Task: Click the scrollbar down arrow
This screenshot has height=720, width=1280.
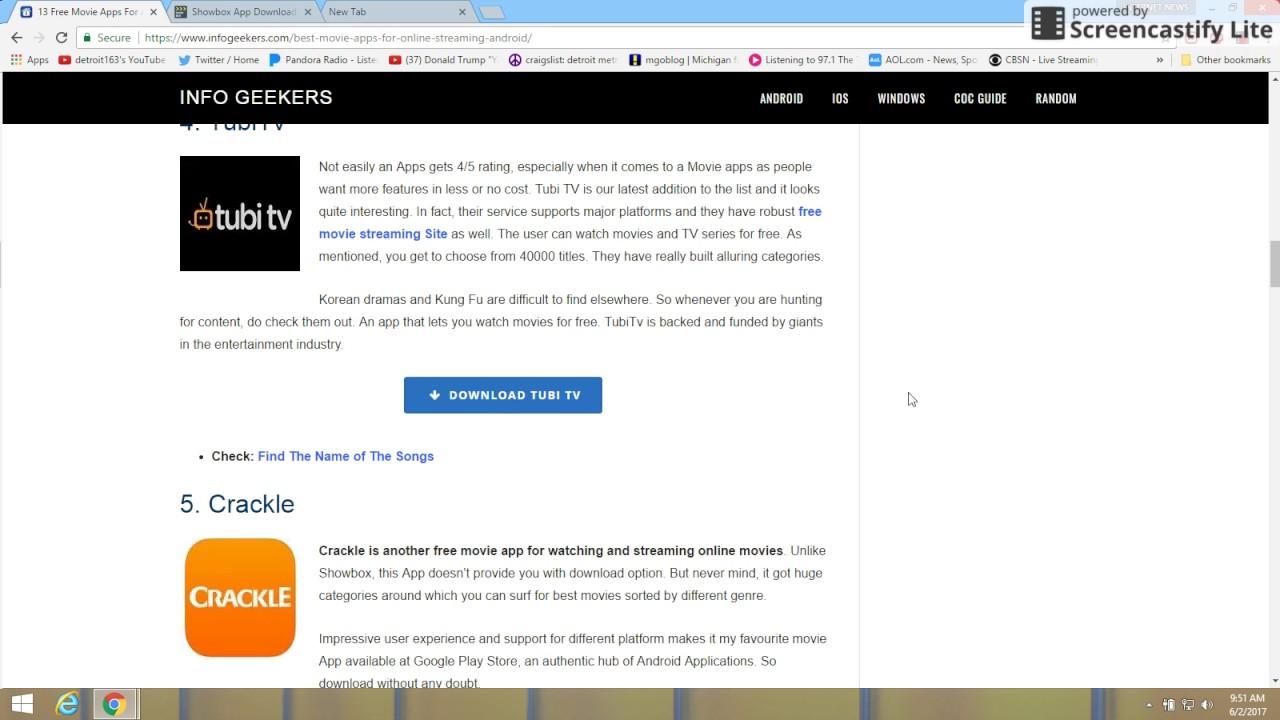Action: pos(1274,680)
